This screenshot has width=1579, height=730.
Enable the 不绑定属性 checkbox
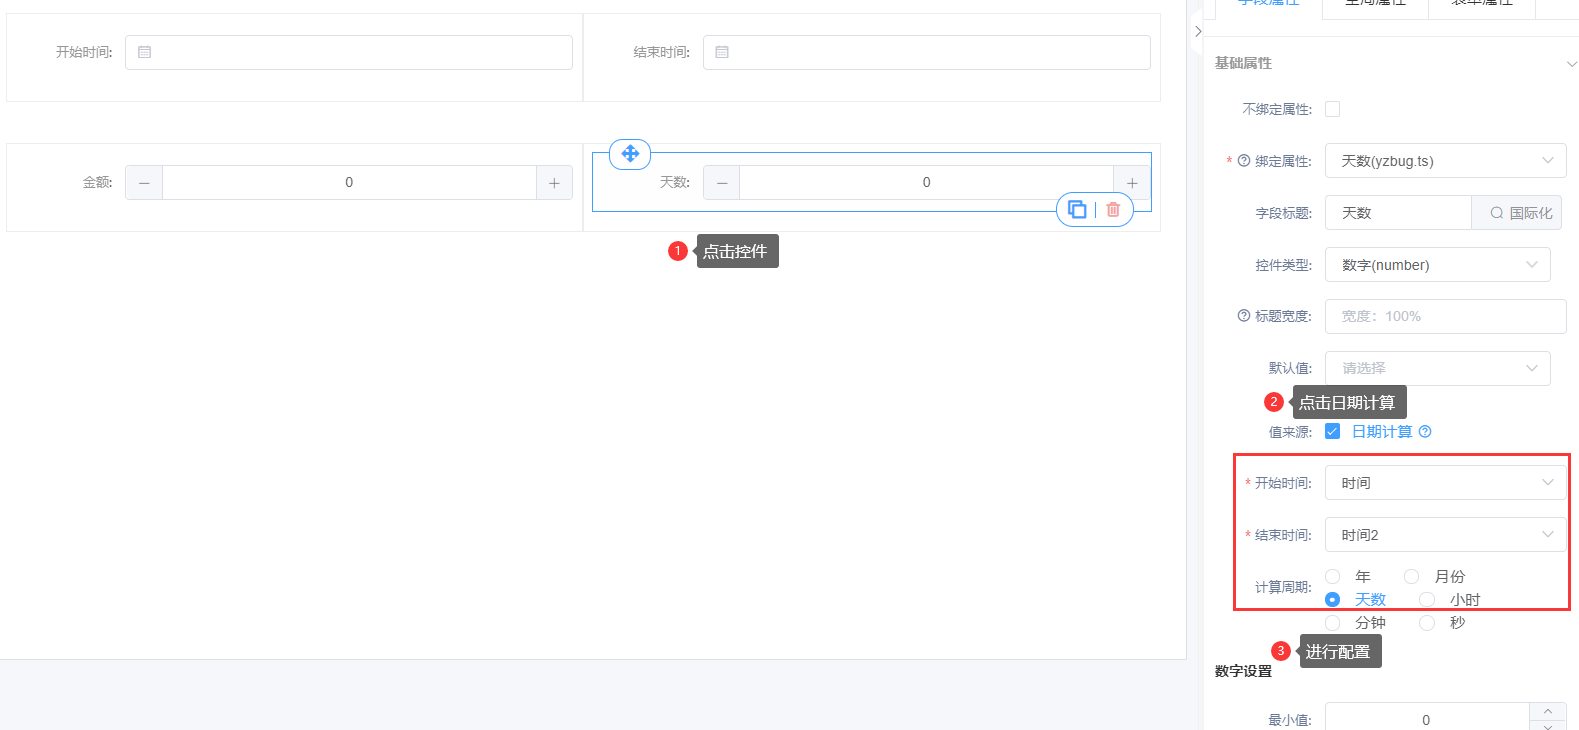pyautogui.click(x=1333, y=109)
